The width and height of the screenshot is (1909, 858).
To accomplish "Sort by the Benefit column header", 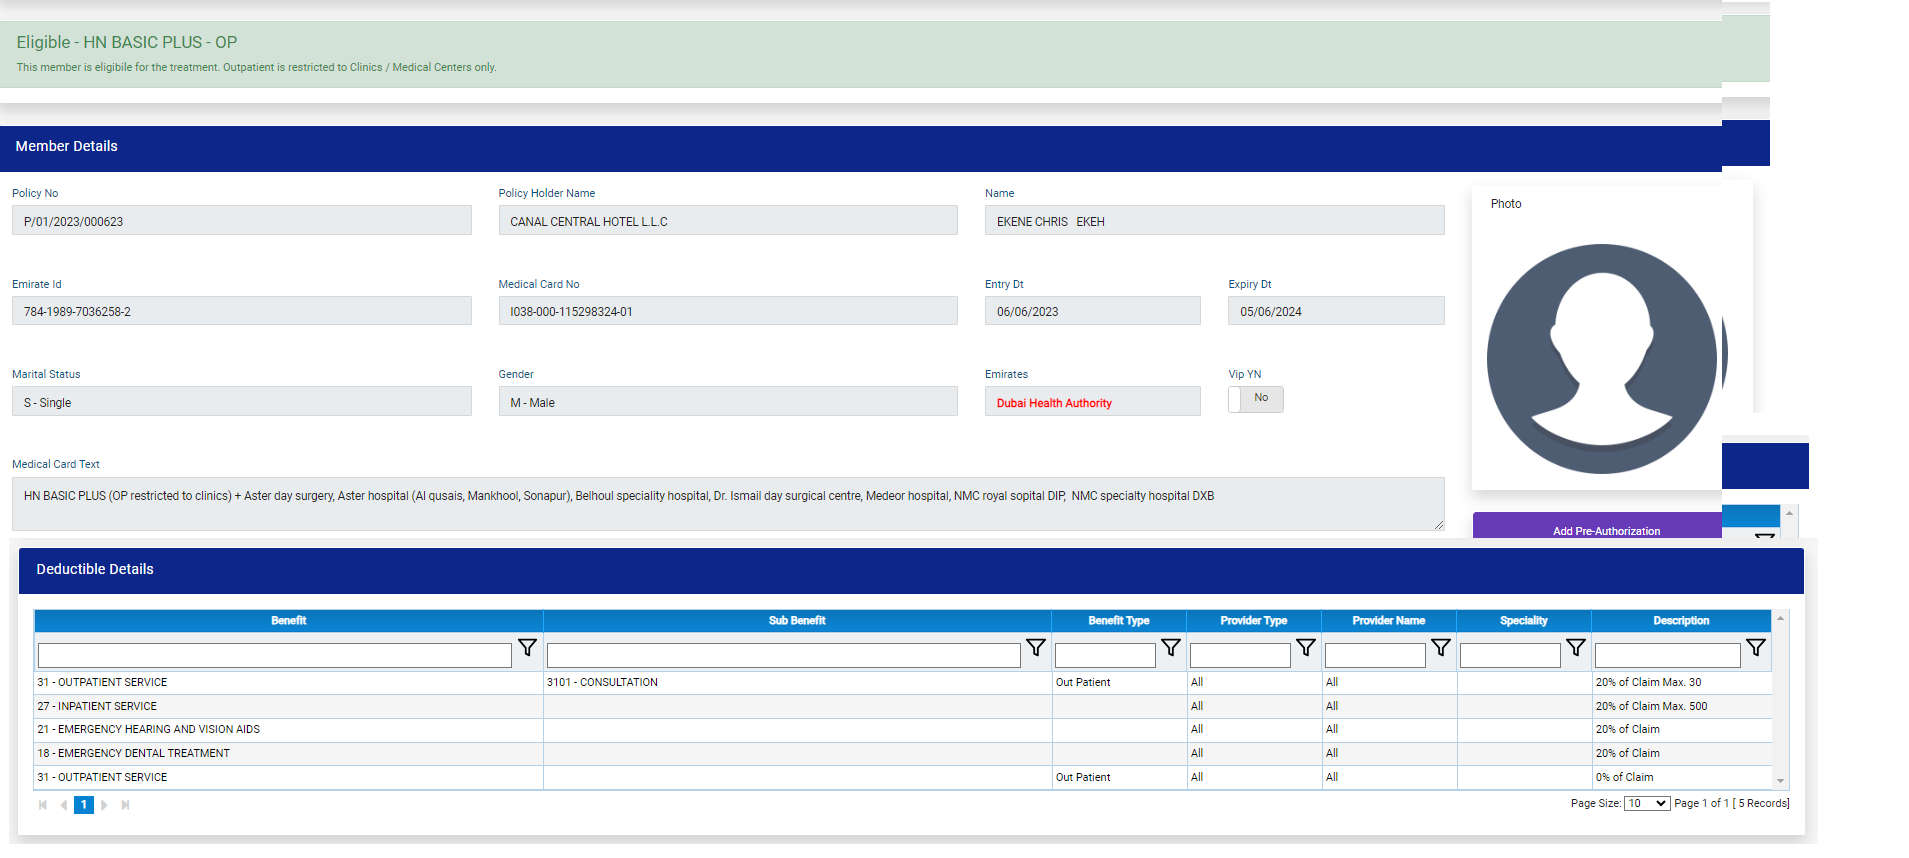I will click(x=288, y=621).
